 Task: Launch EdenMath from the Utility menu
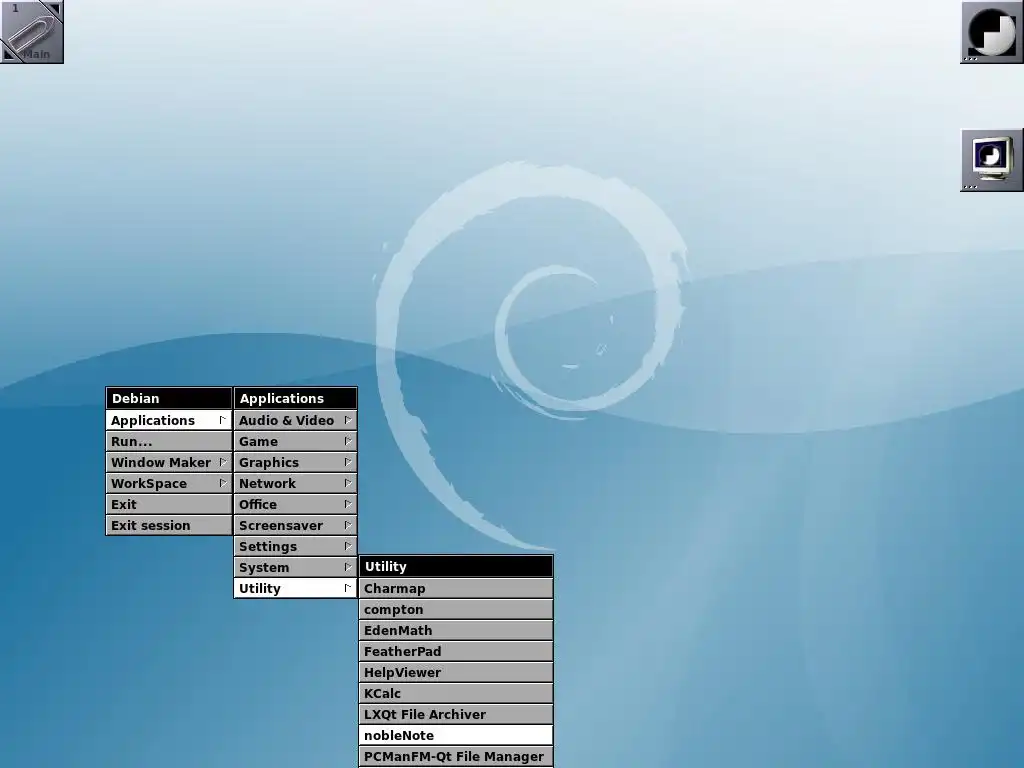click(456, 630)
